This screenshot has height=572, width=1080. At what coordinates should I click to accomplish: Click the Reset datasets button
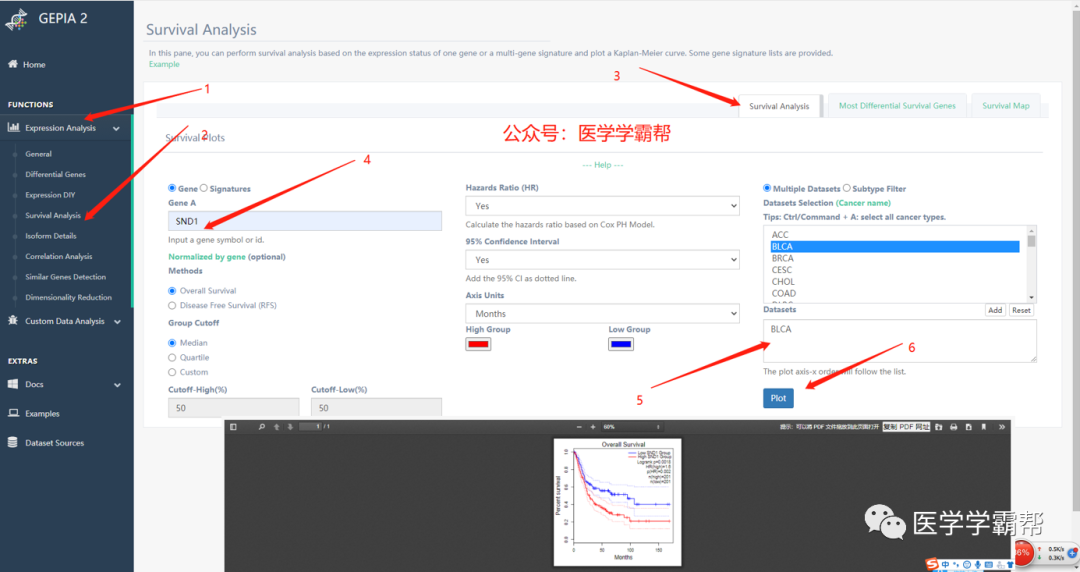1021,310
